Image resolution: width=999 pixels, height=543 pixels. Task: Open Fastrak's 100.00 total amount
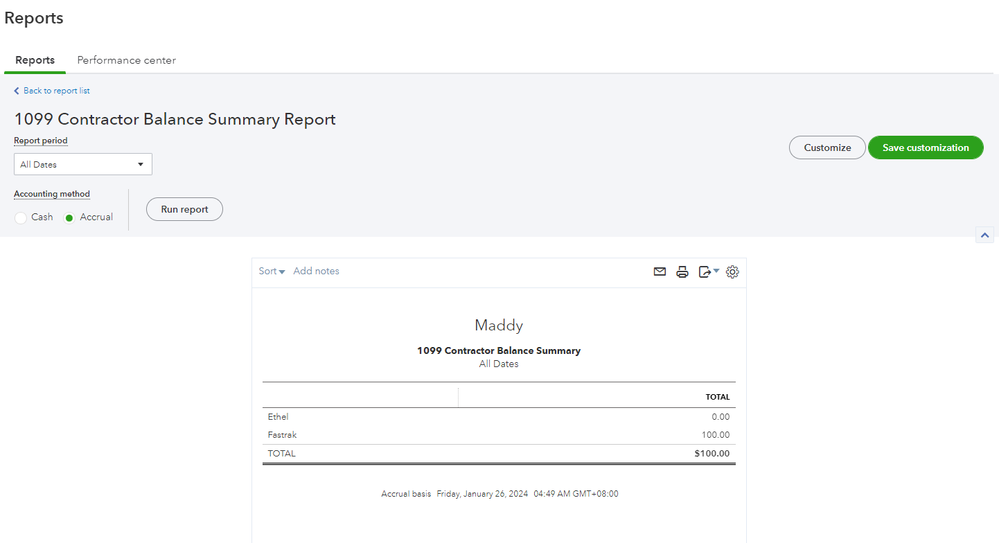point(715,435)
